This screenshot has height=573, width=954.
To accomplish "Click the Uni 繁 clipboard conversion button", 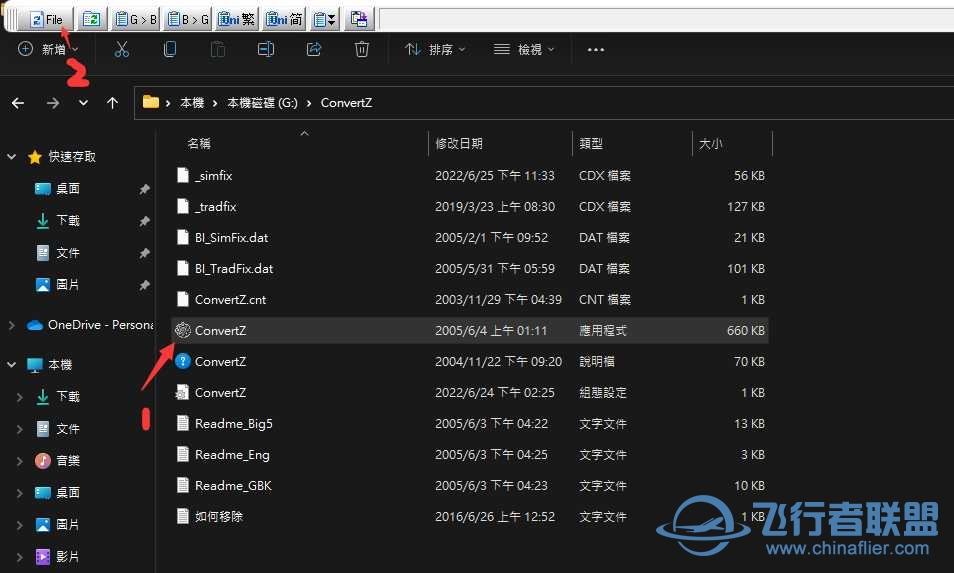I will 237,19.
